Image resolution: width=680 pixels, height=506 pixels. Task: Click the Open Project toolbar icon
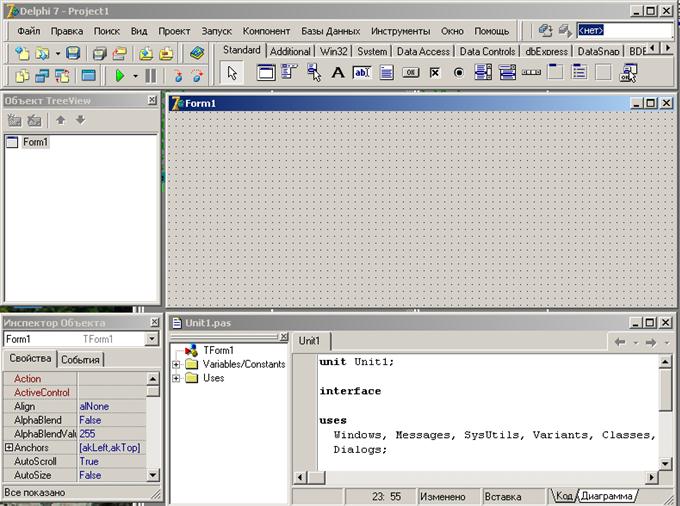[x=119, y=53]
